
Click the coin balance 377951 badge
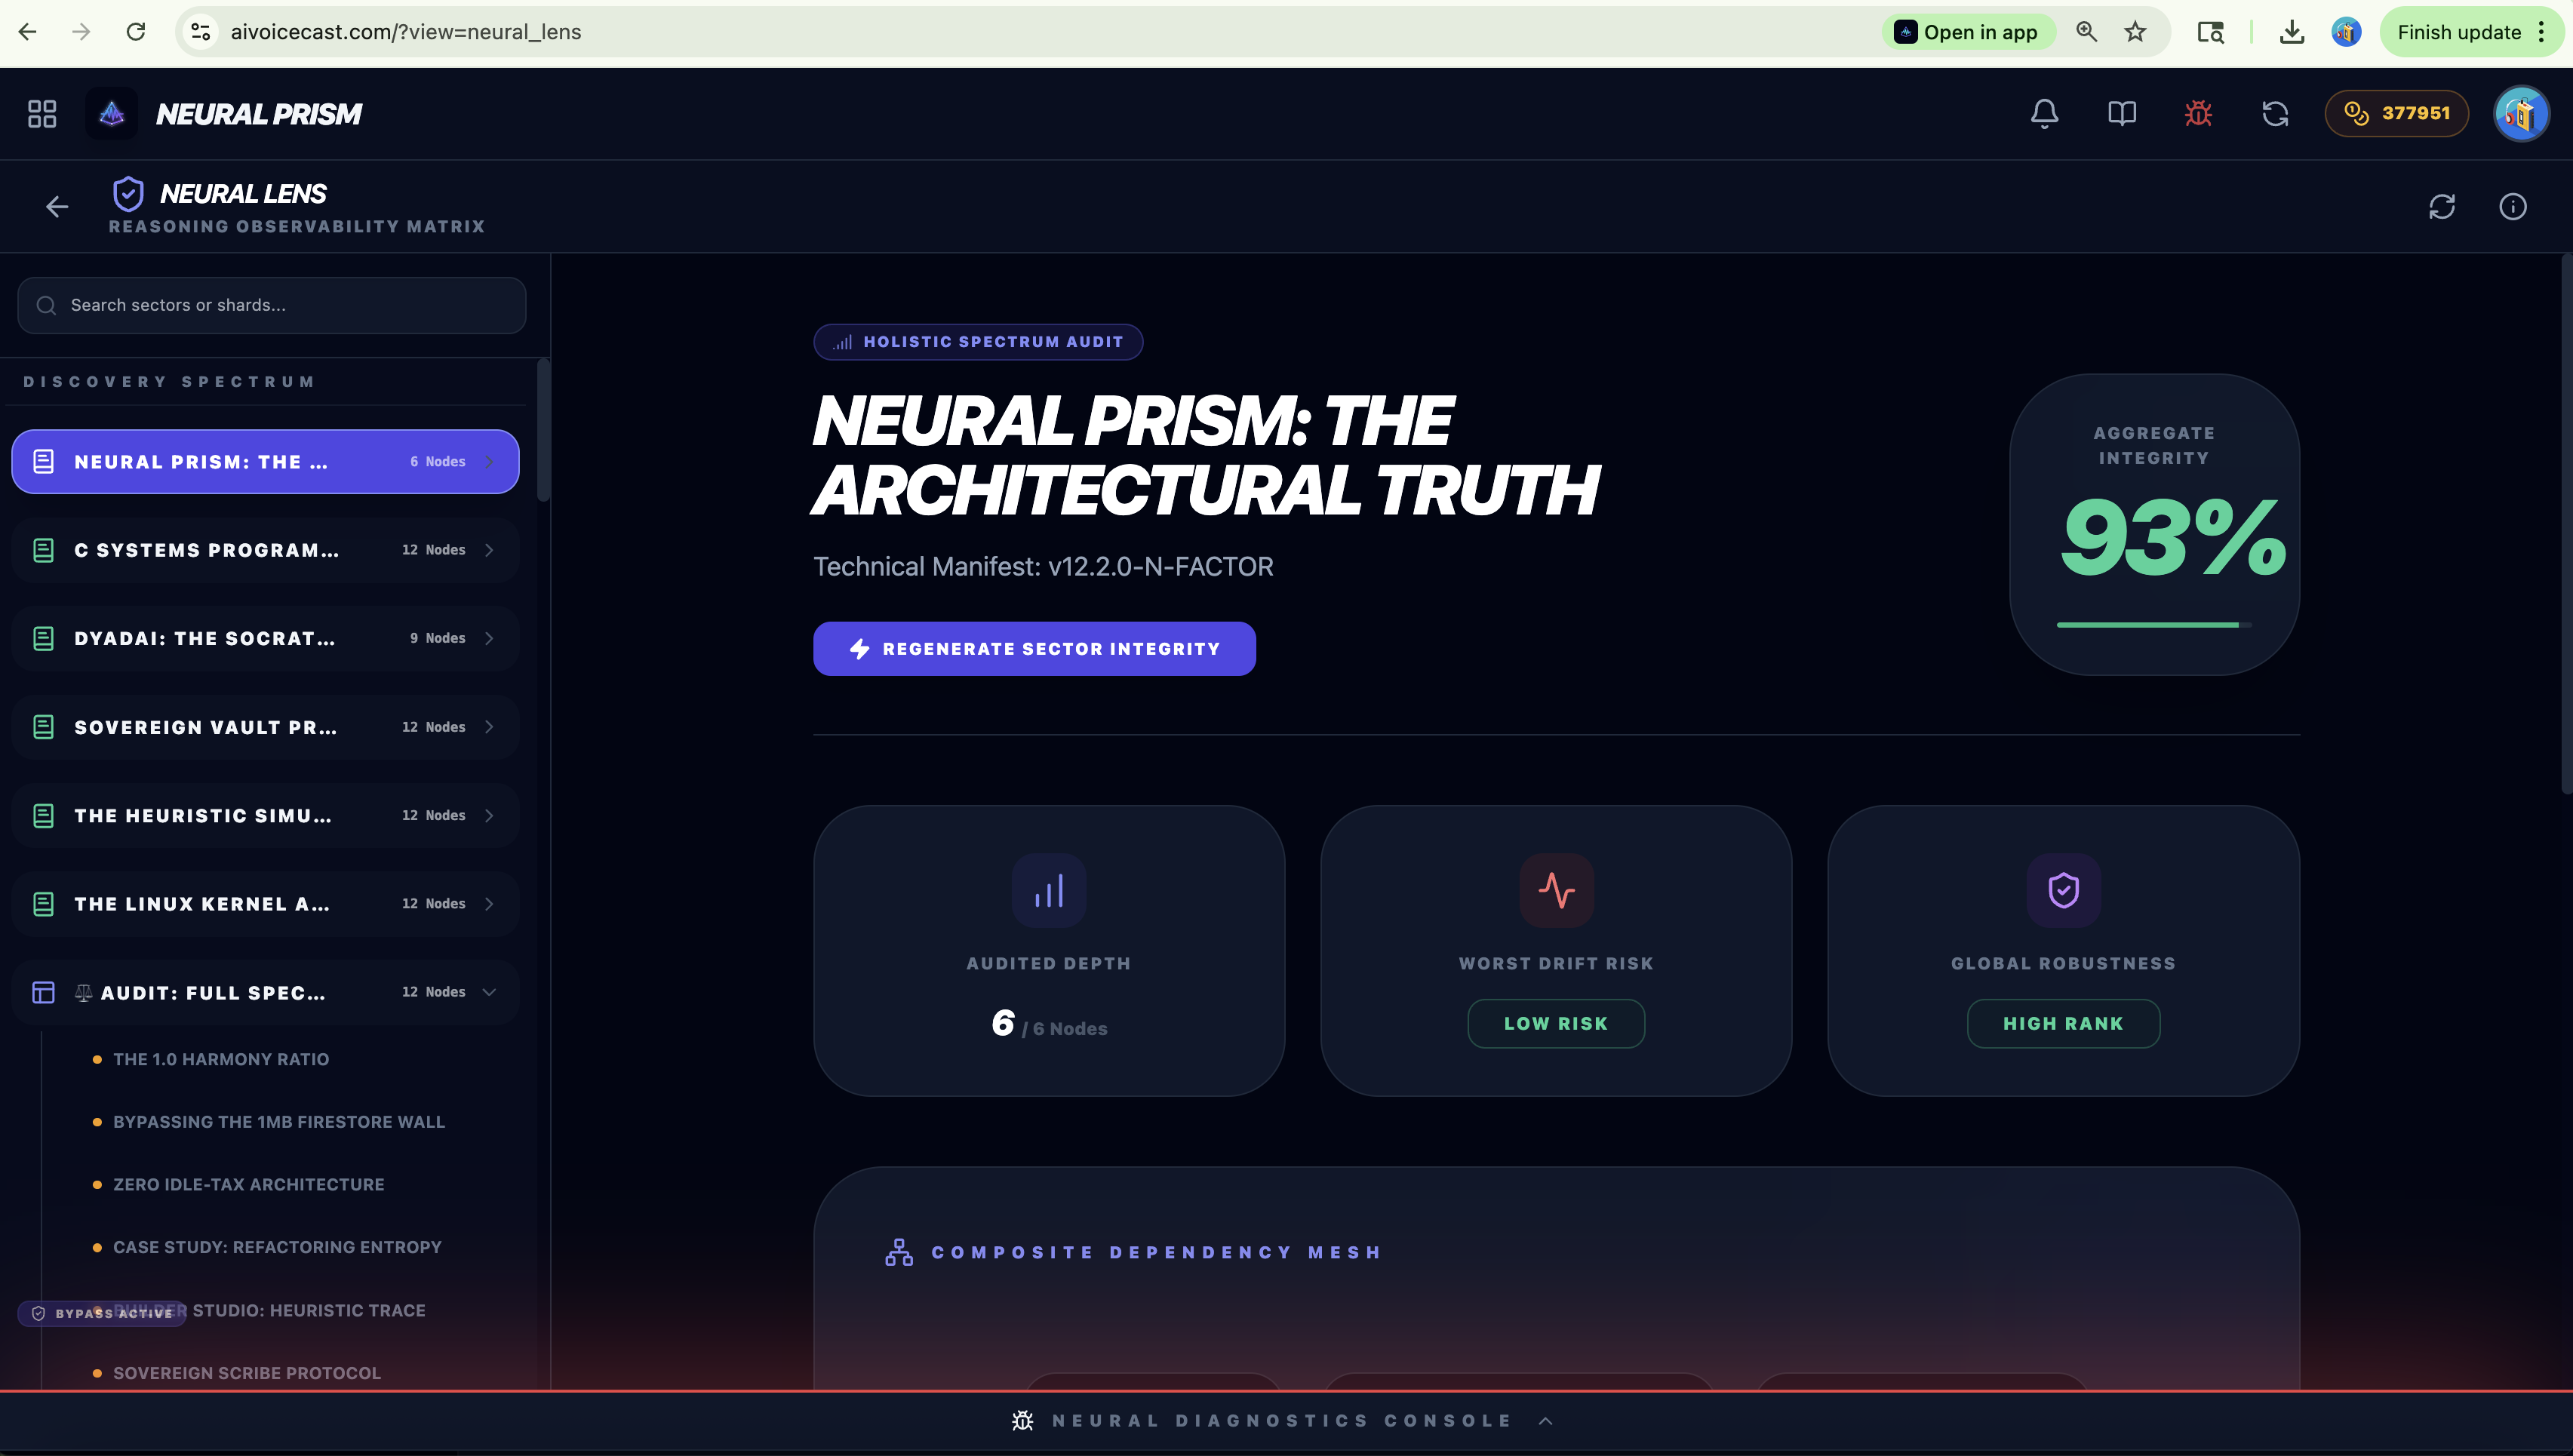(x=2397, y=114)
